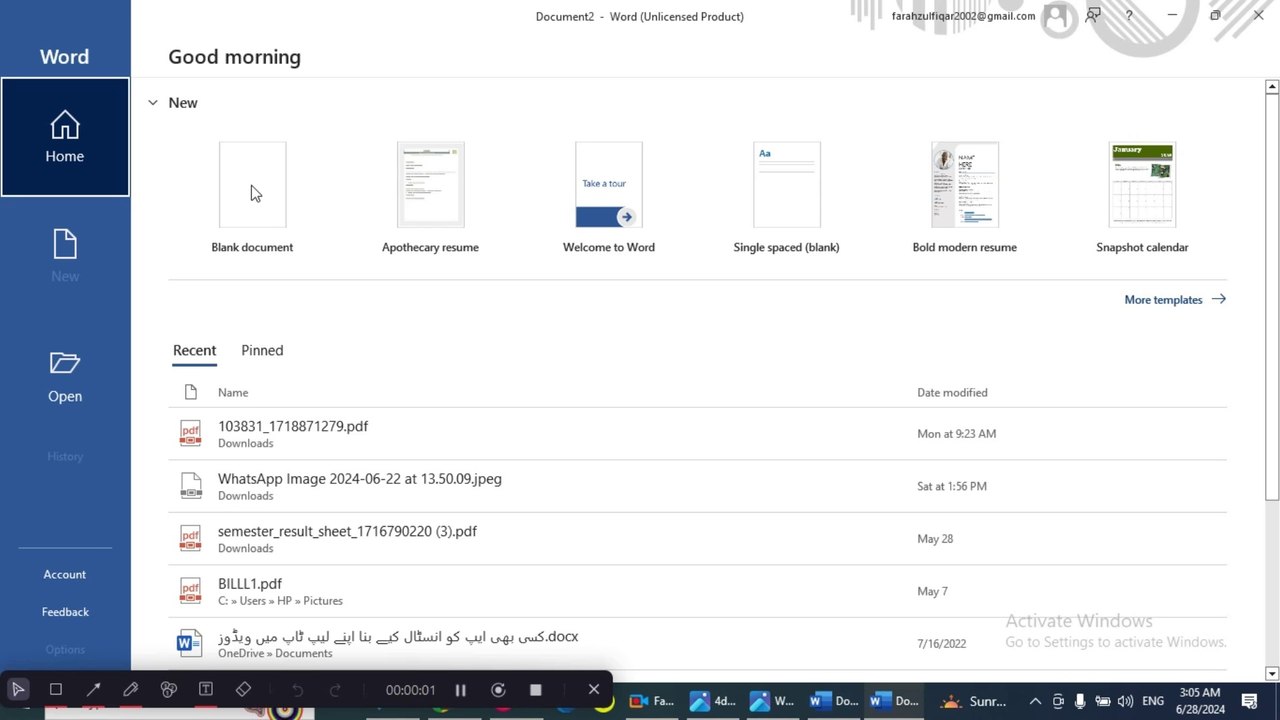Select the text annotation tool
This screenshot has width=1280, height=720.
point(205,689)
